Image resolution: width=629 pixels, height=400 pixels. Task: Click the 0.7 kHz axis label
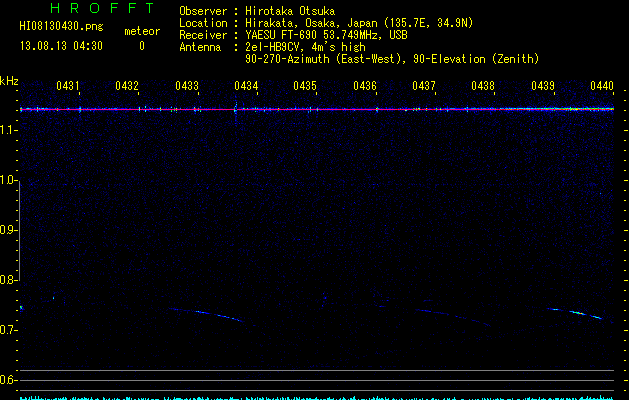pos(9,330)
